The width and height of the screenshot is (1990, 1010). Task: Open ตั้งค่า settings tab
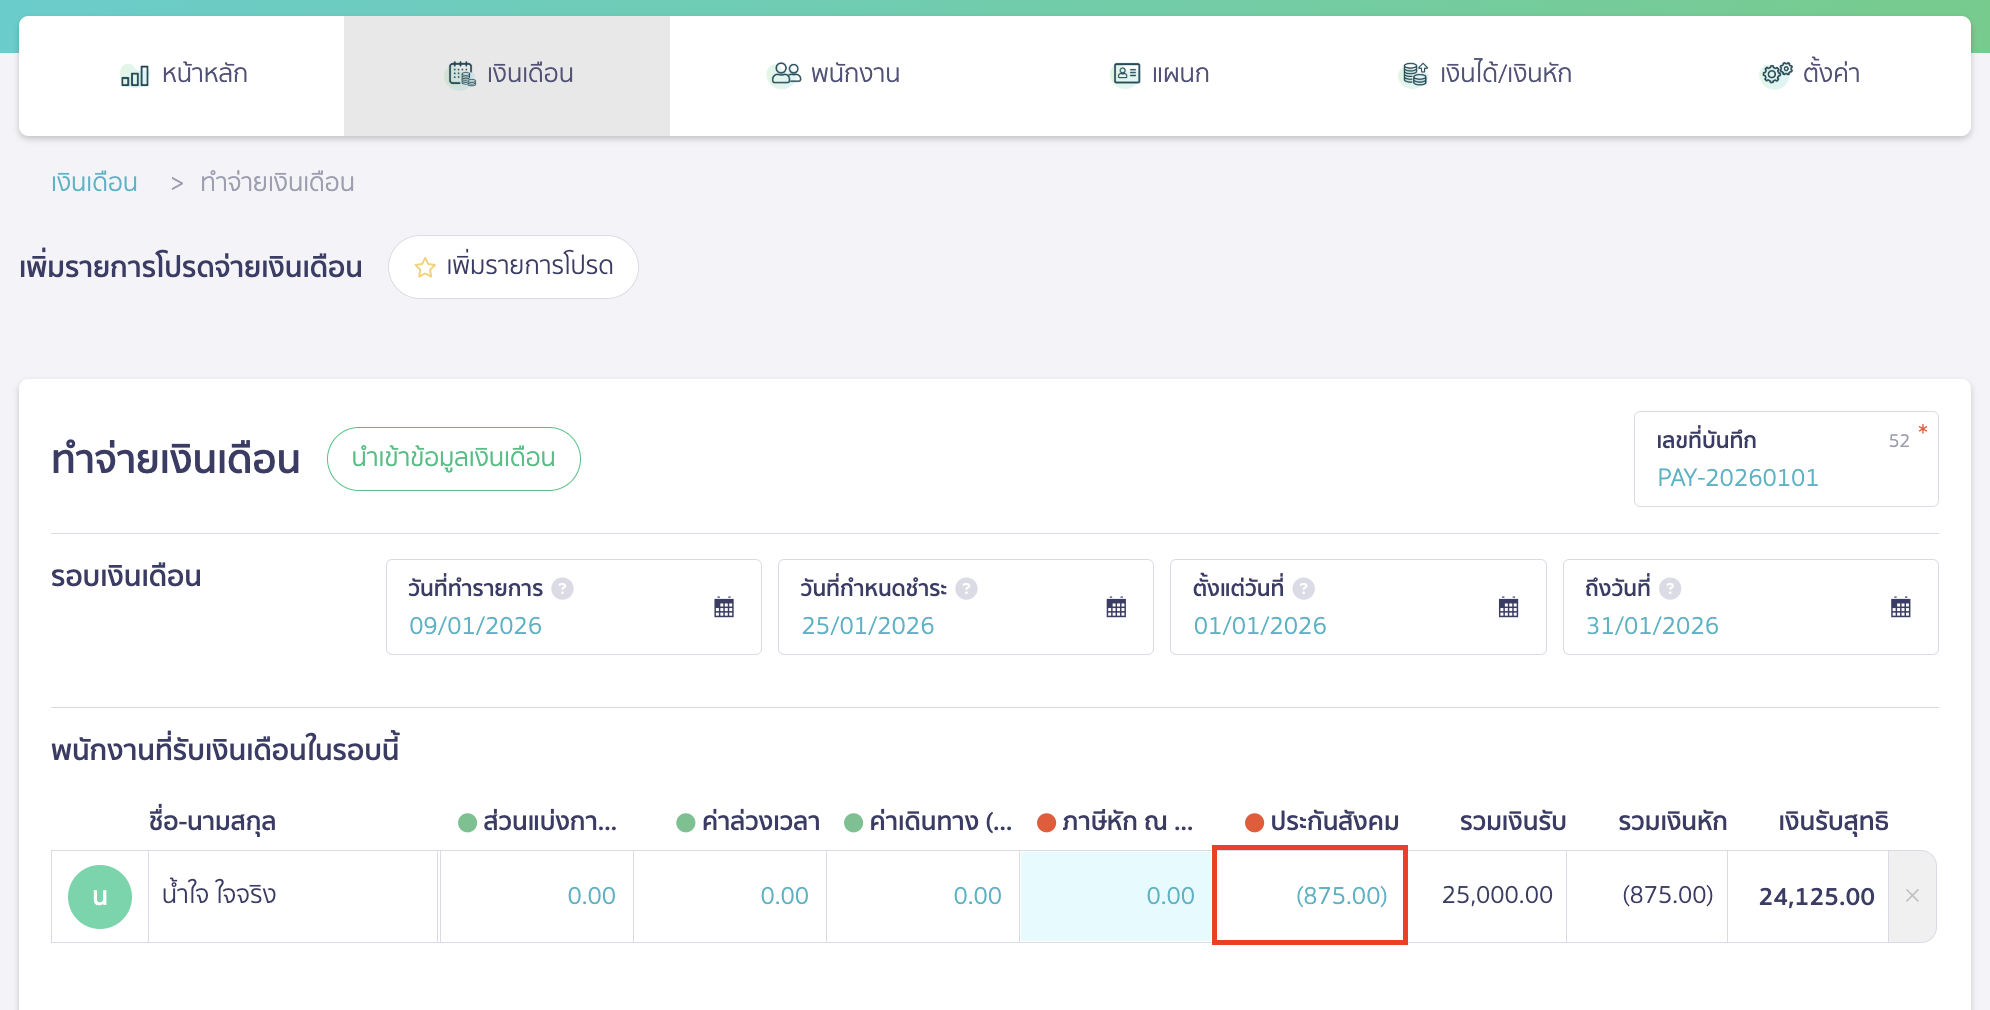pyautogui.click(x=1810, y=74)
